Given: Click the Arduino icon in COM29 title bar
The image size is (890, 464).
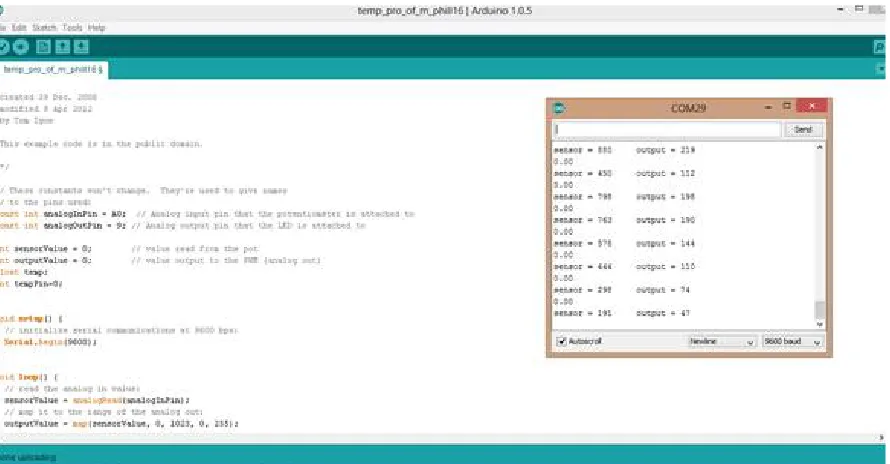Looking at the screenshot, I should point(559,108).
